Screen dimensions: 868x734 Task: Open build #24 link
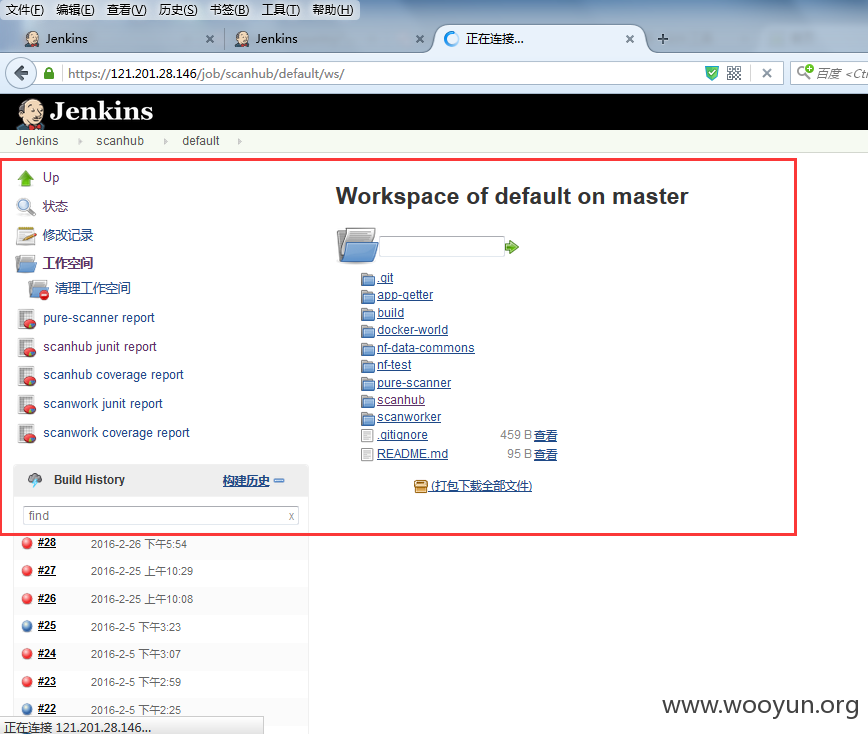pyautogui.click(x=46, y=653)
